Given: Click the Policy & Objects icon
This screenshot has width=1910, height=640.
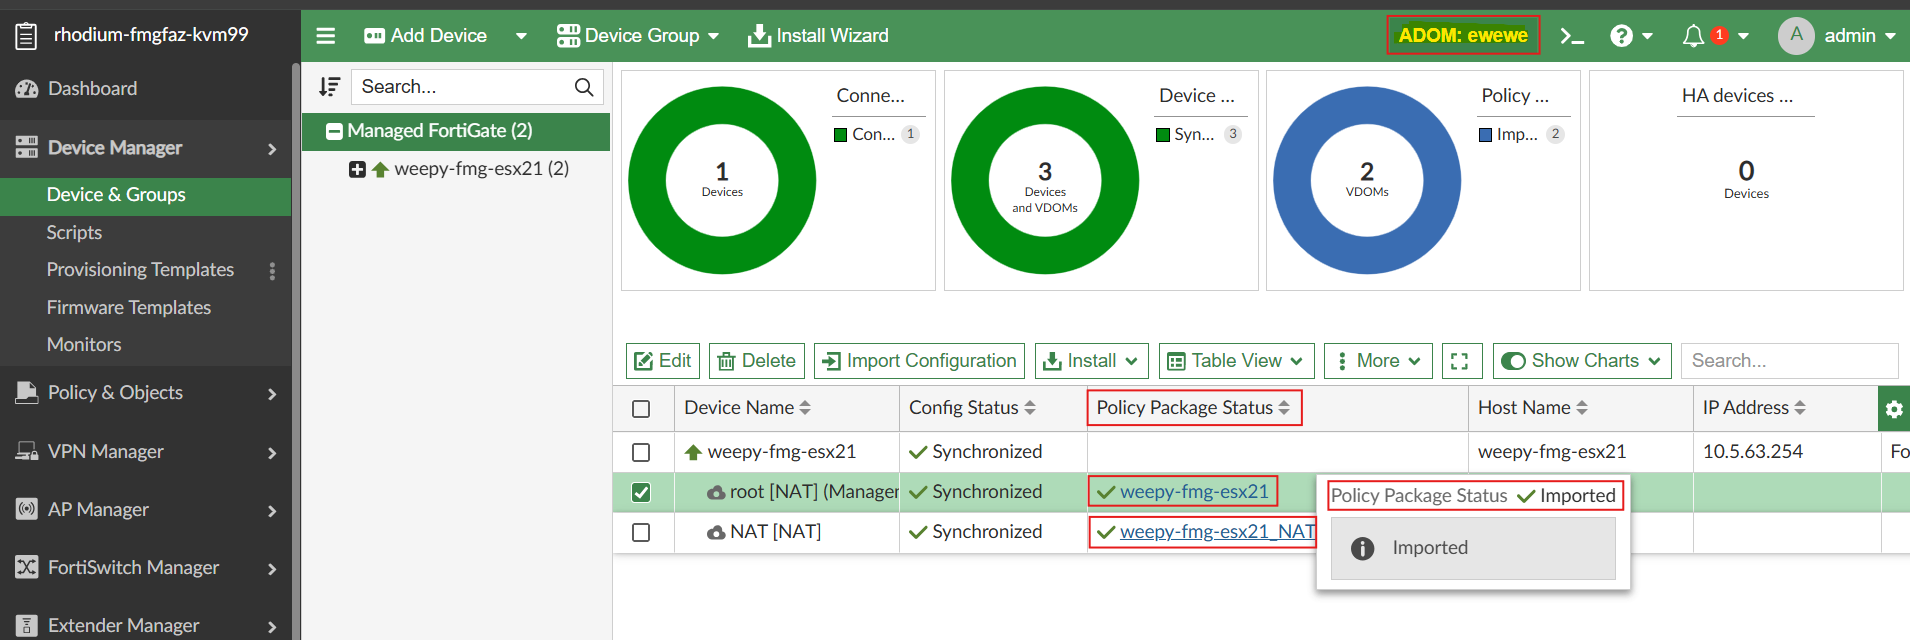Looking at the screenshot, I should tap(27, 393).
